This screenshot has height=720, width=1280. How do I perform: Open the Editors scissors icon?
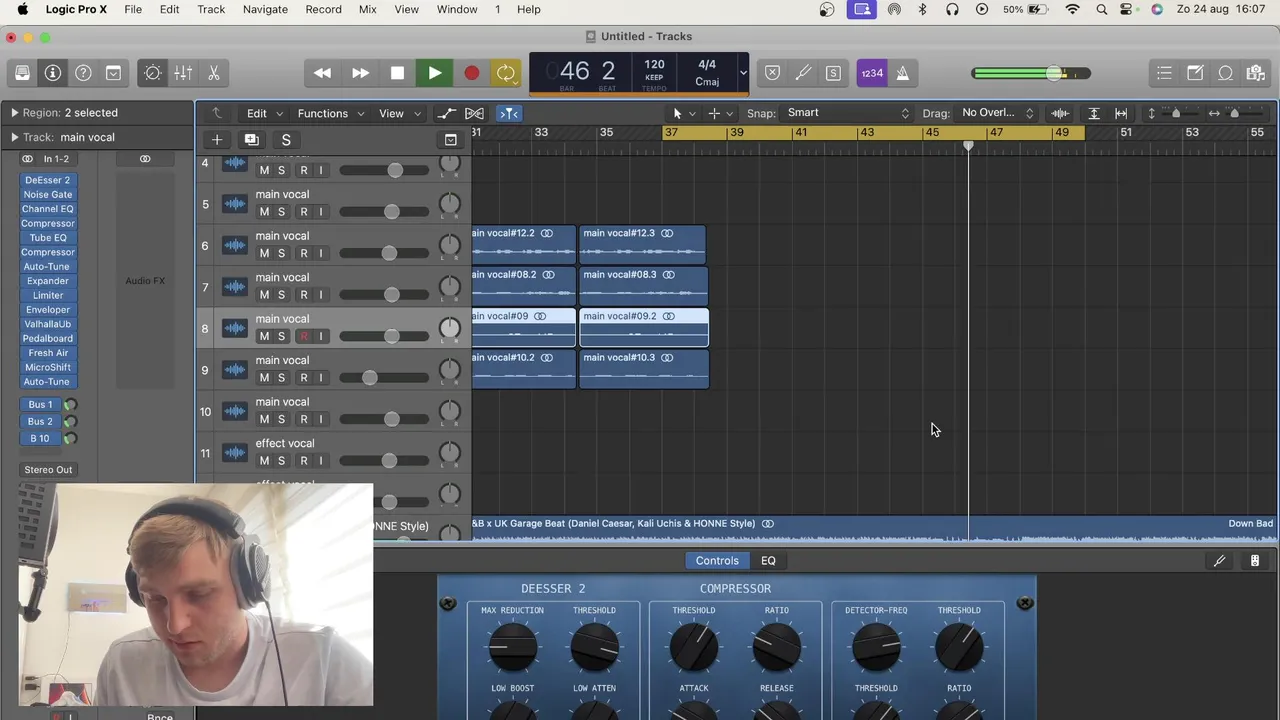coord(213,73)
